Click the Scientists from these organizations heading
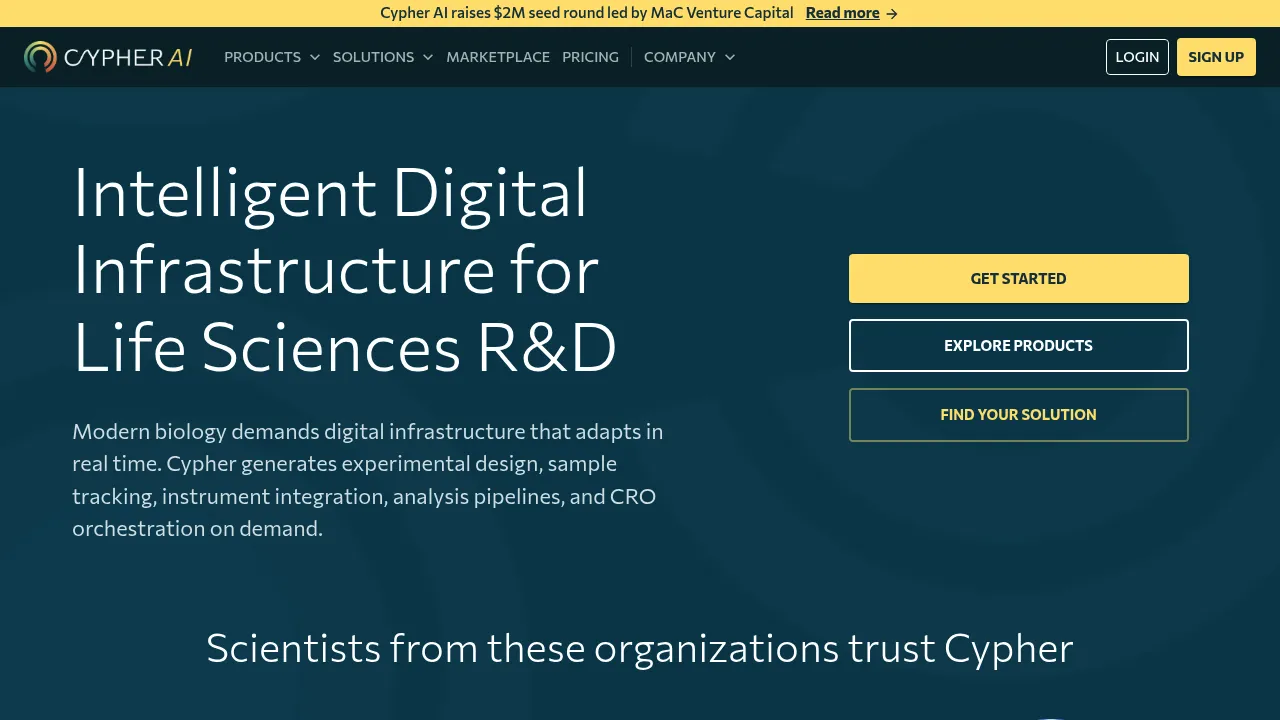This screenshot has height=720, width=1280. [x=640, y=648]
